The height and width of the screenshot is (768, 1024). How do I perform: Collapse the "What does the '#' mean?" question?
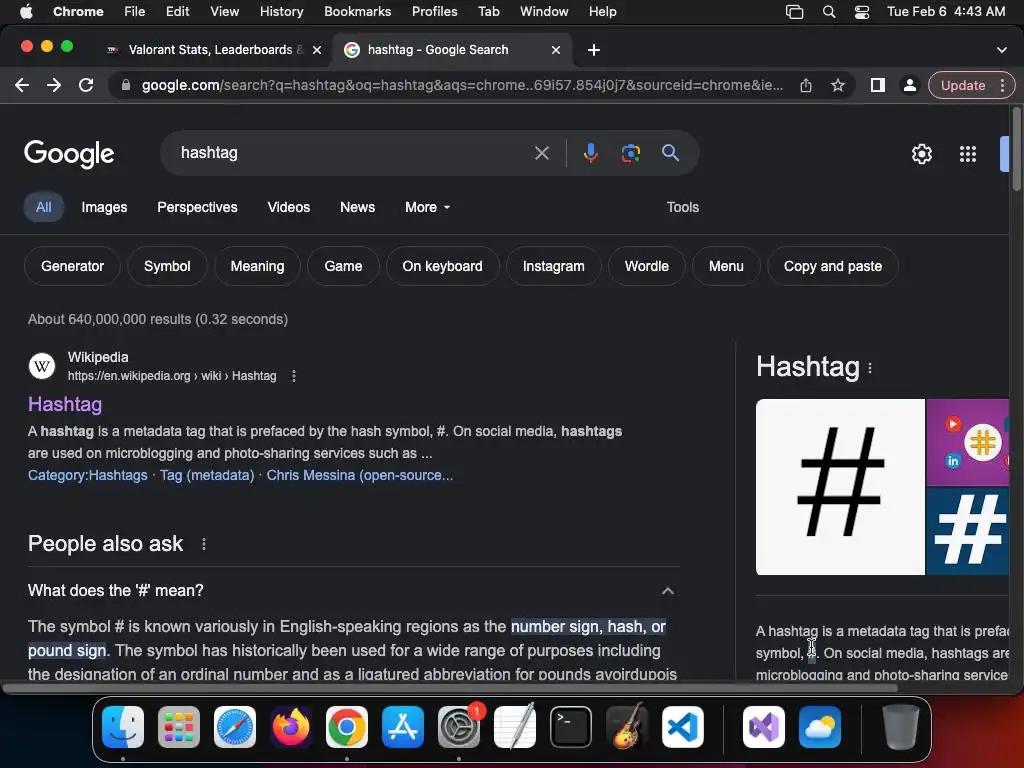[x=353, y=591]
